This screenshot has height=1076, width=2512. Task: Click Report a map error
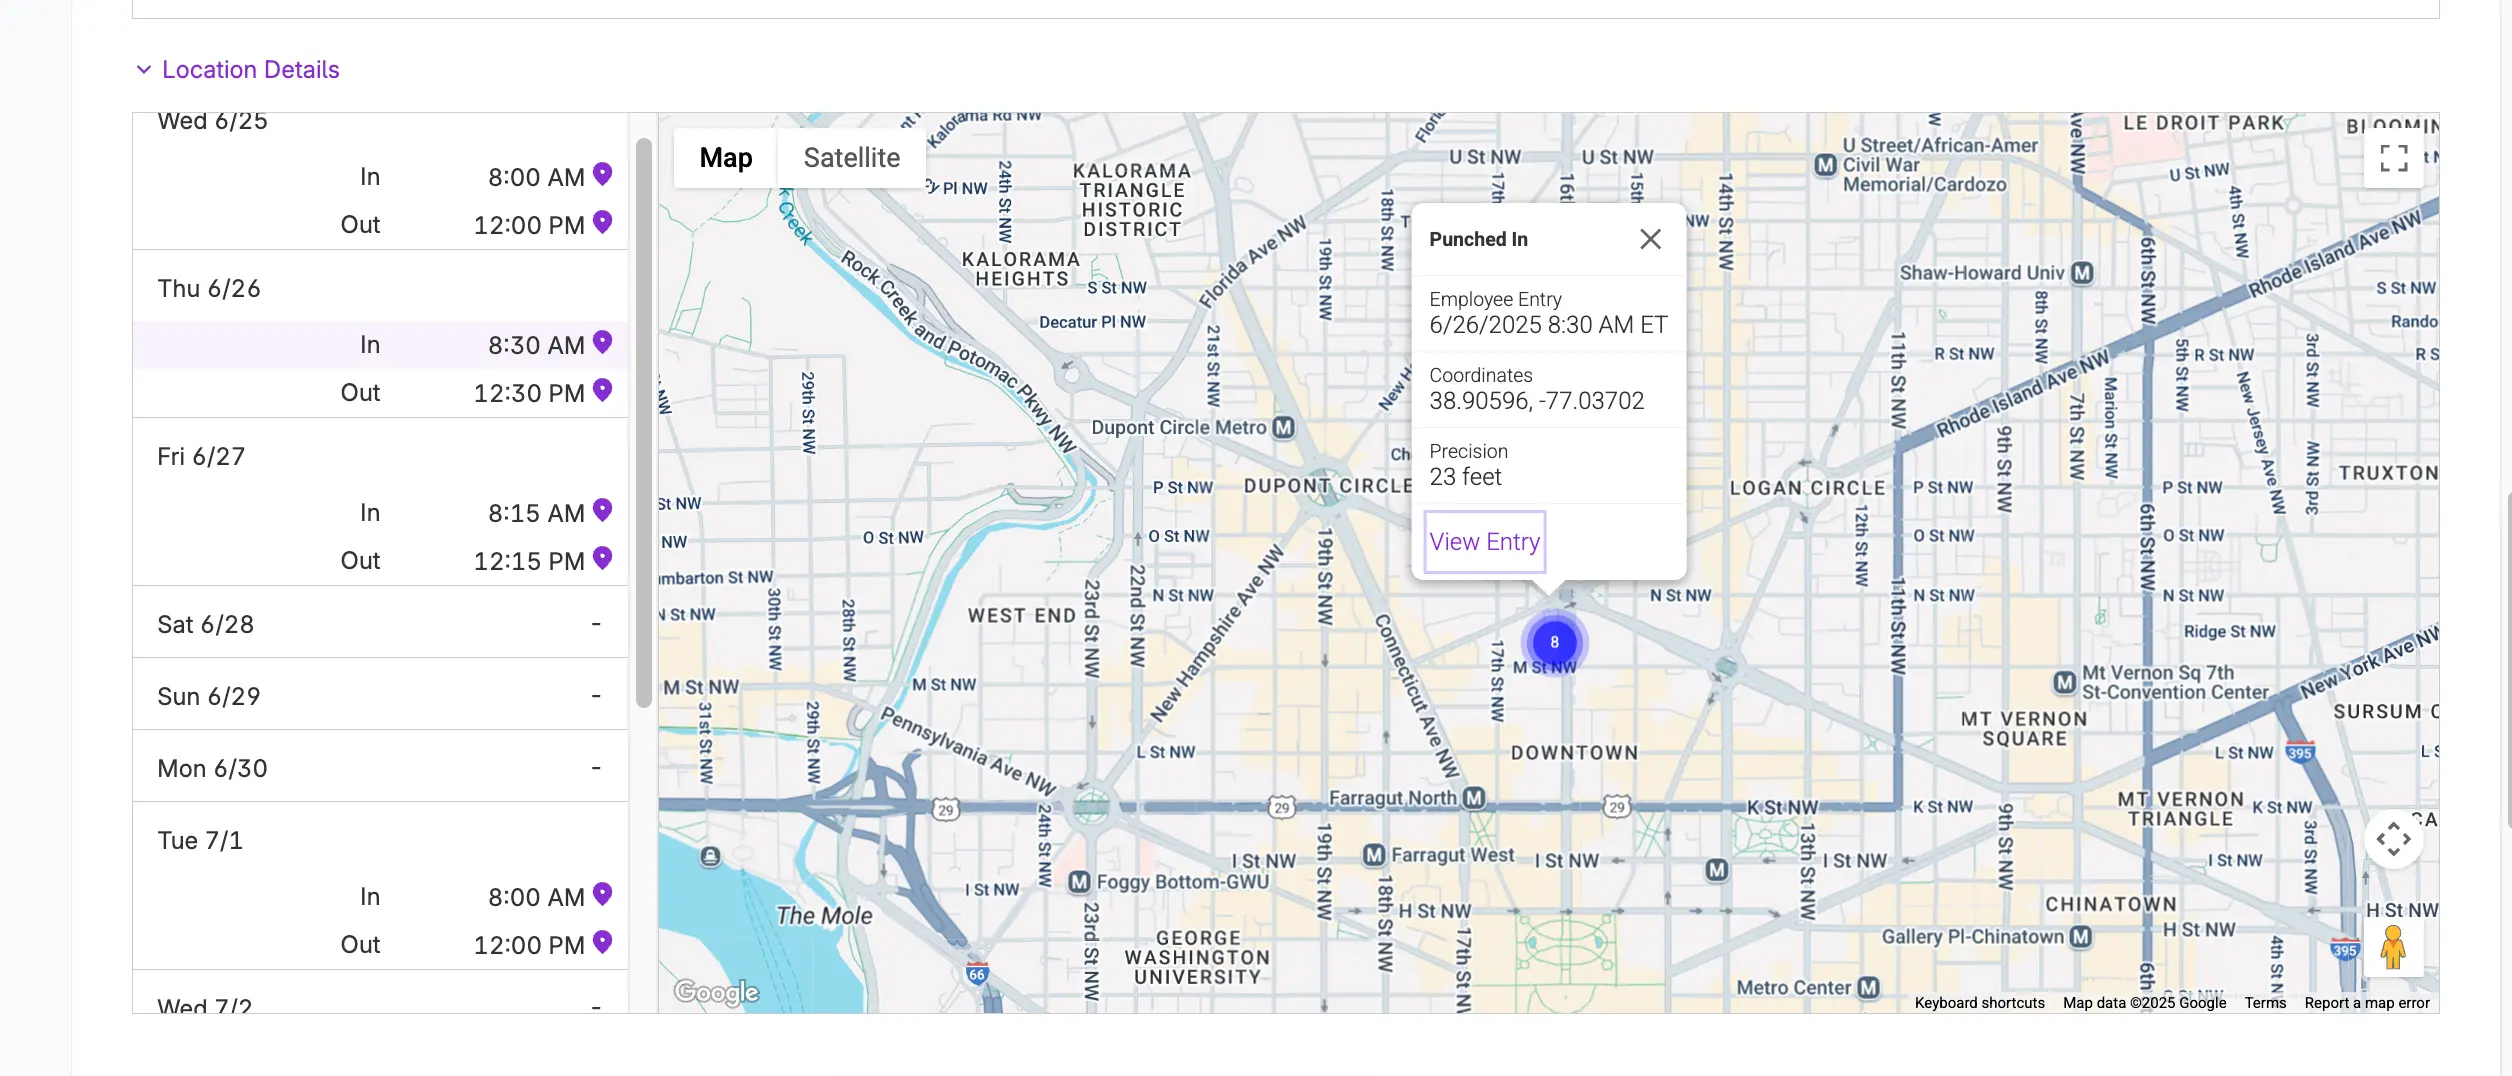click(x=2367, y=1003)
